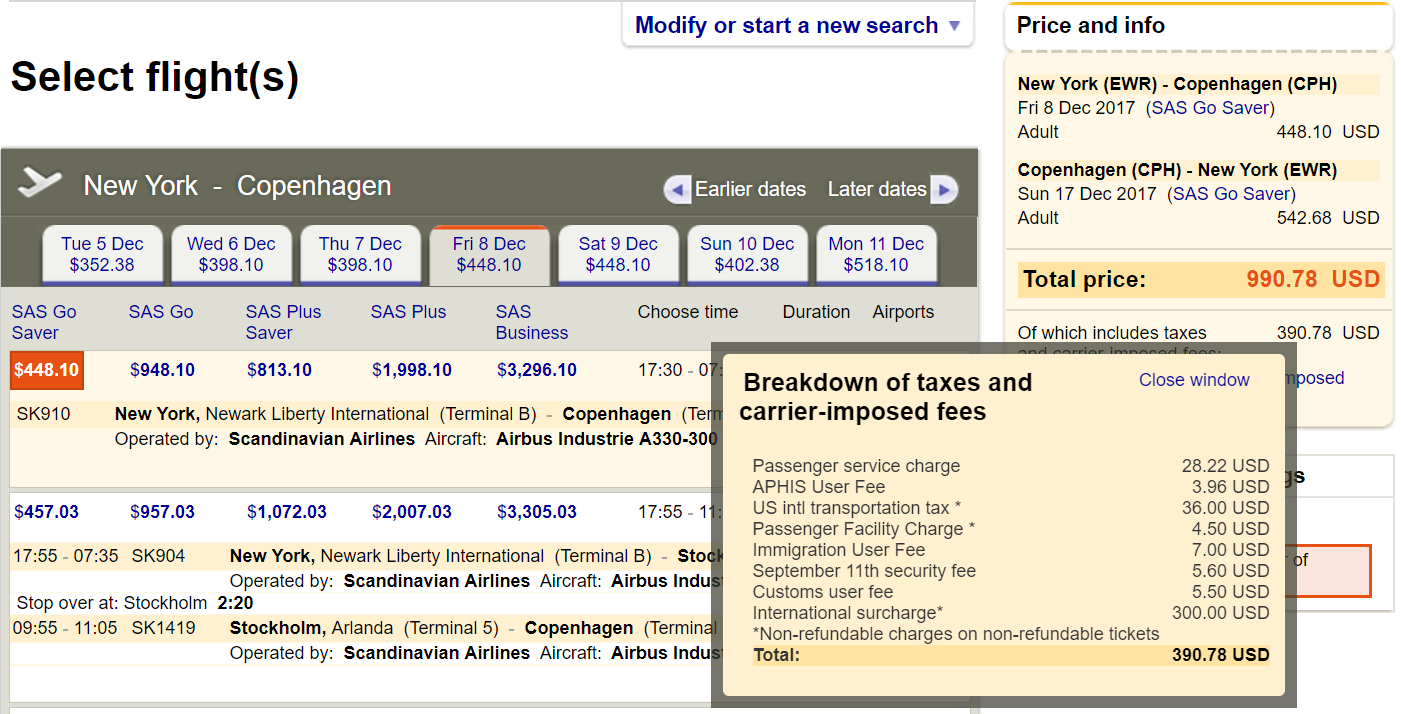Screen dimensions: 1401x714
Task: Open SAS Go Saver link for Fri 8 Dec
Action: point(1210,108)
